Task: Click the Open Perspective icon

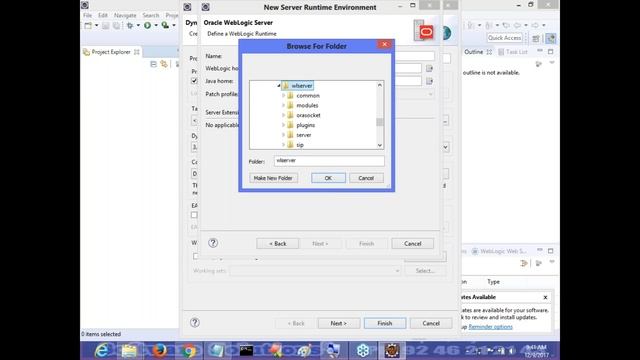Action: tap(536, 38)
